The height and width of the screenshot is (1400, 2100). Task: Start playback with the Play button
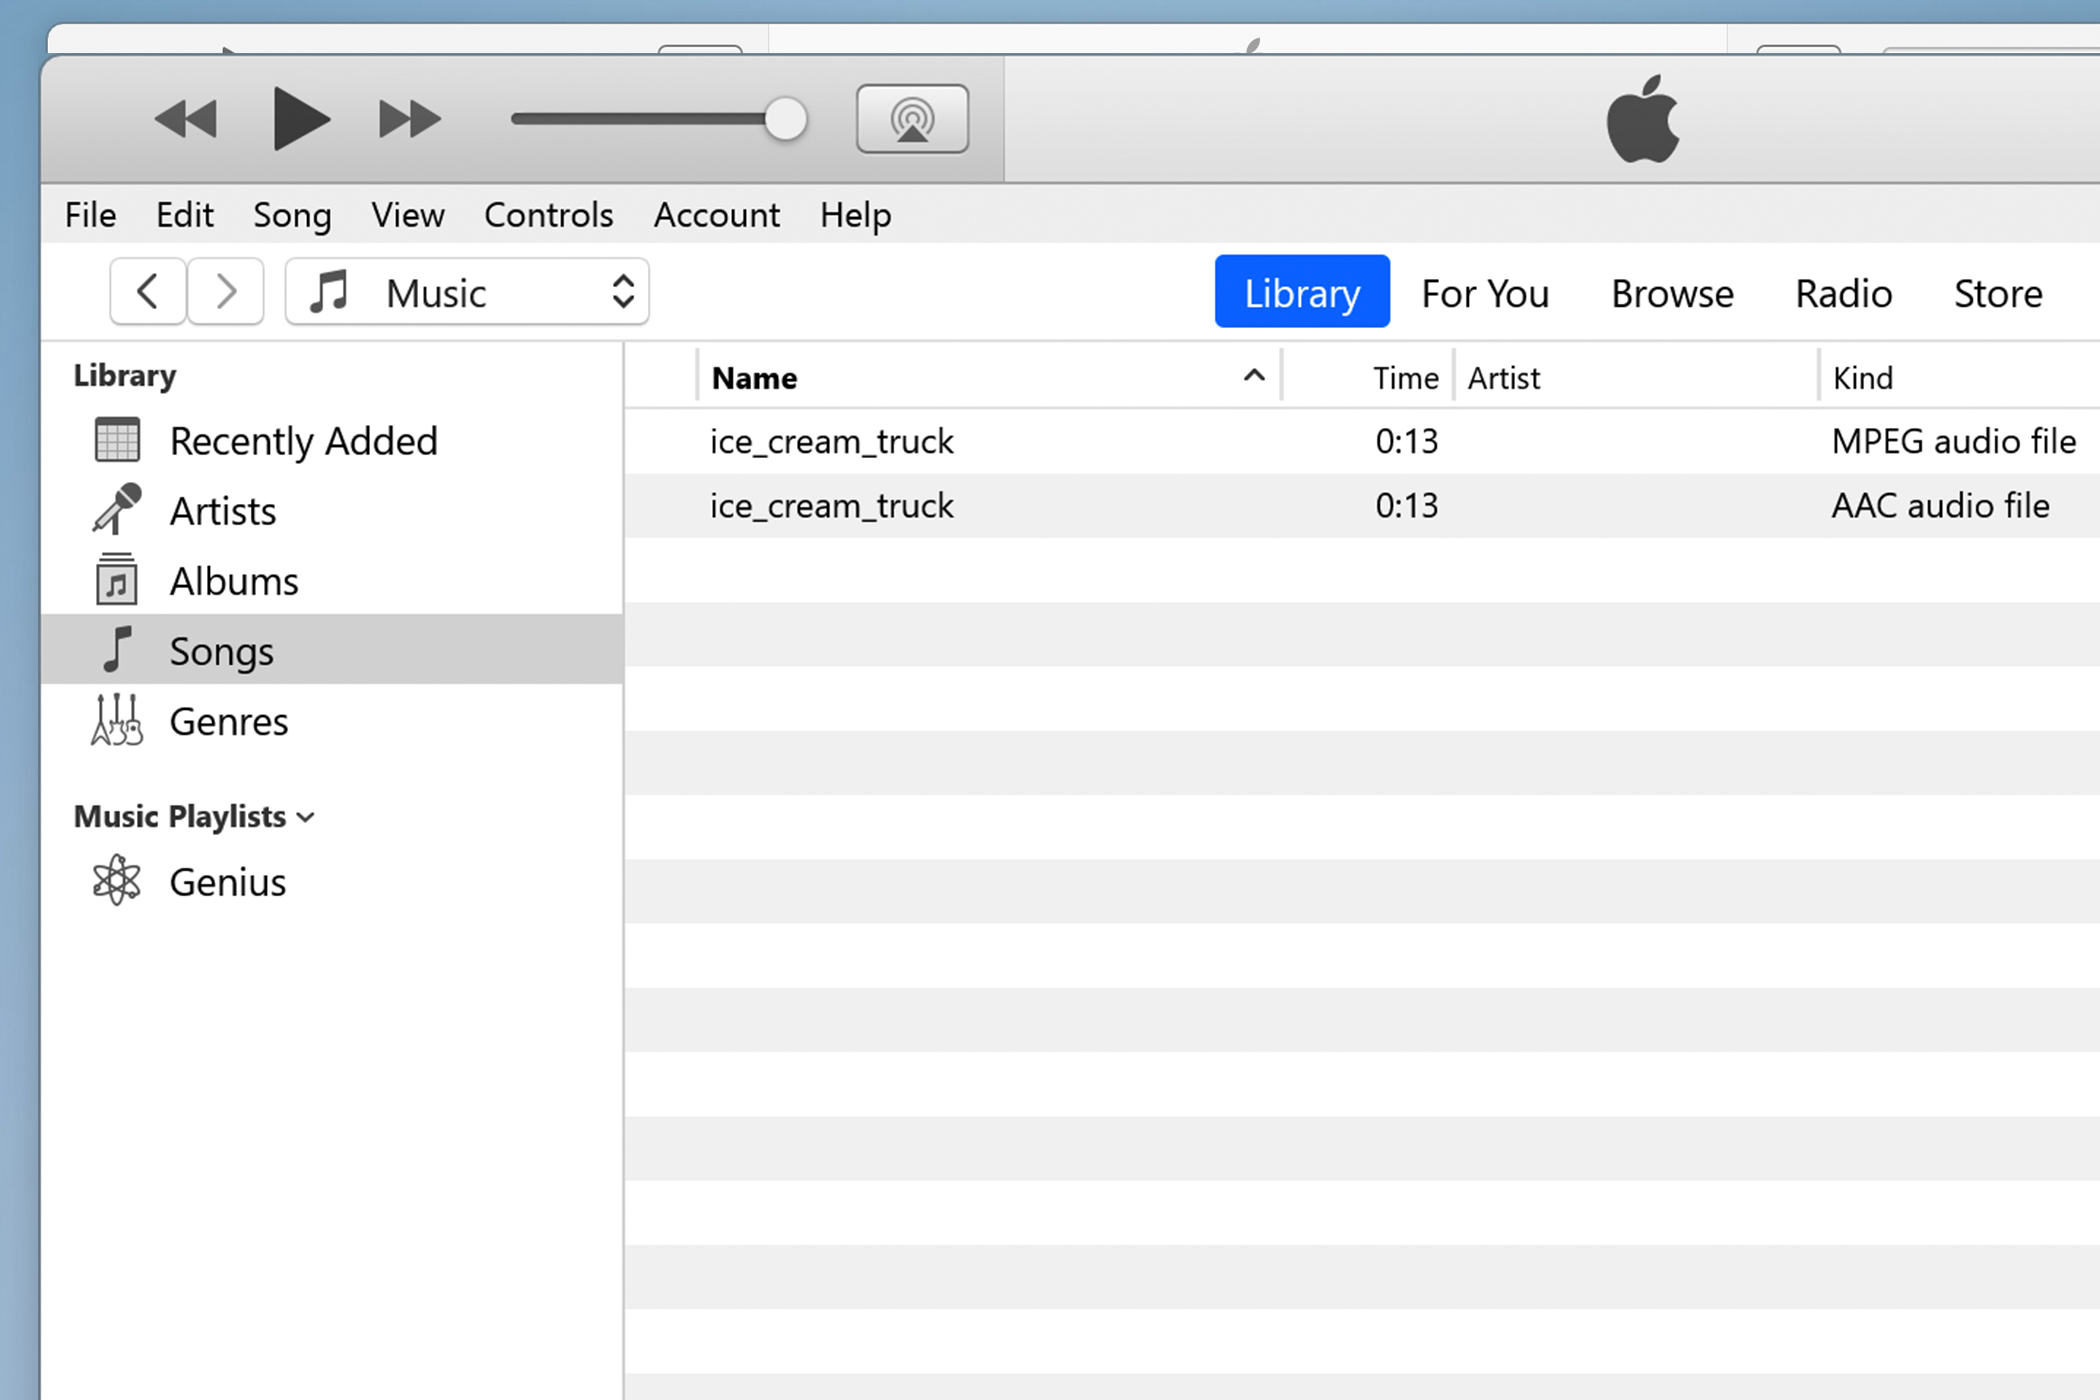pos(301,119)
